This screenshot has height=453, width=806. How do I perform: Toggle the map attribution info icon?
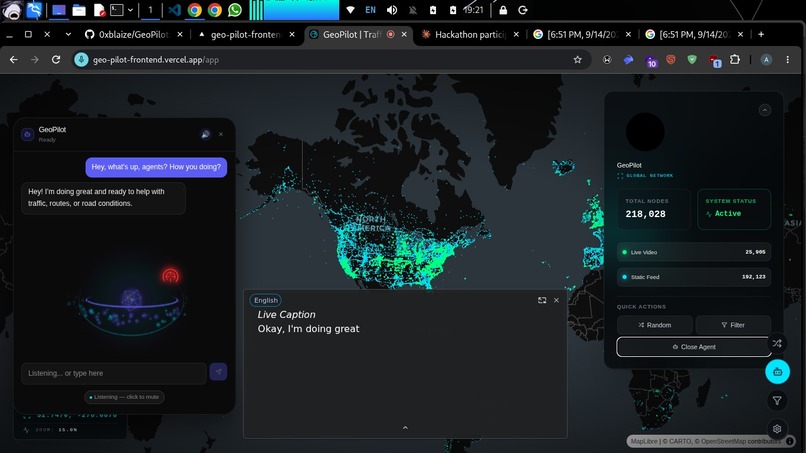tap(790, 441)
